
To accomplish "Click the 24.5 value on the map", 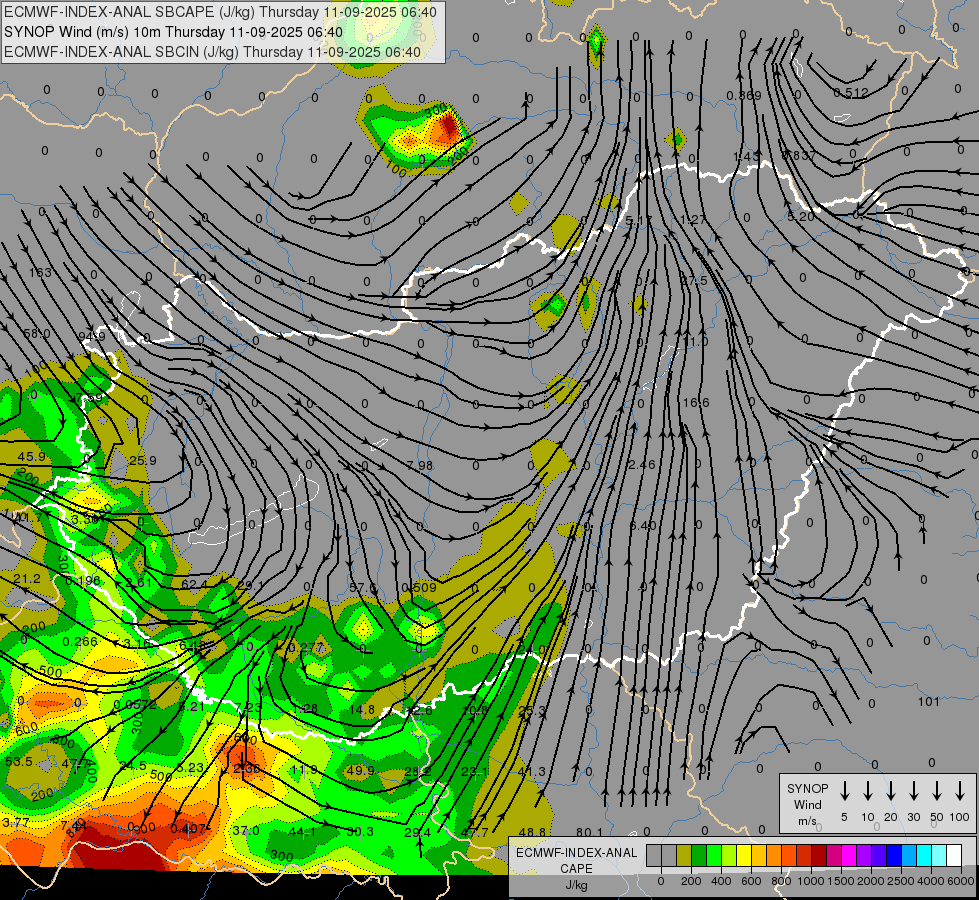I will point(133,766).
